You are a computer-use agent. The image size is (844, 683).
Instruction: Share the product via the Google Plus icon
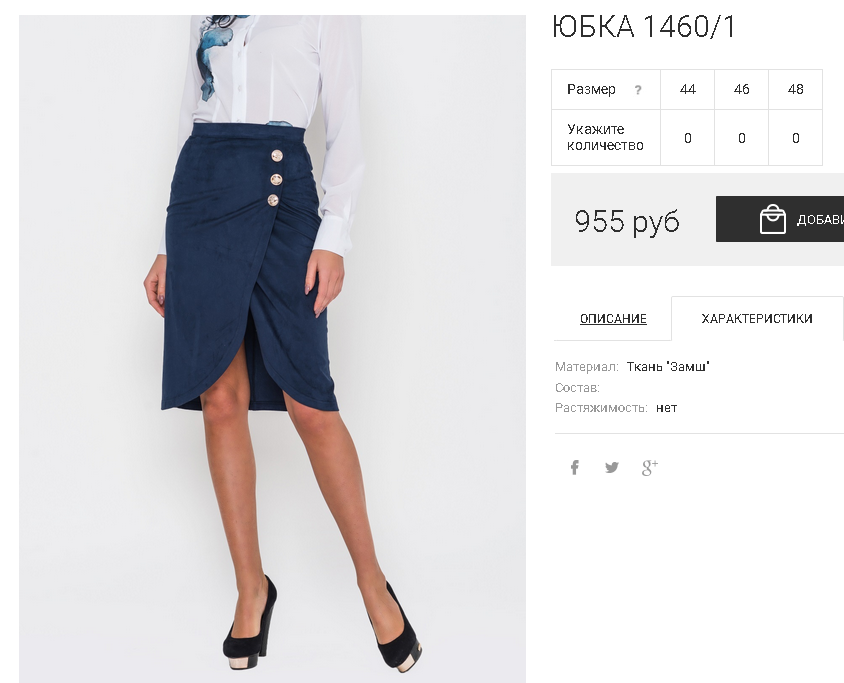pos(650,467)
